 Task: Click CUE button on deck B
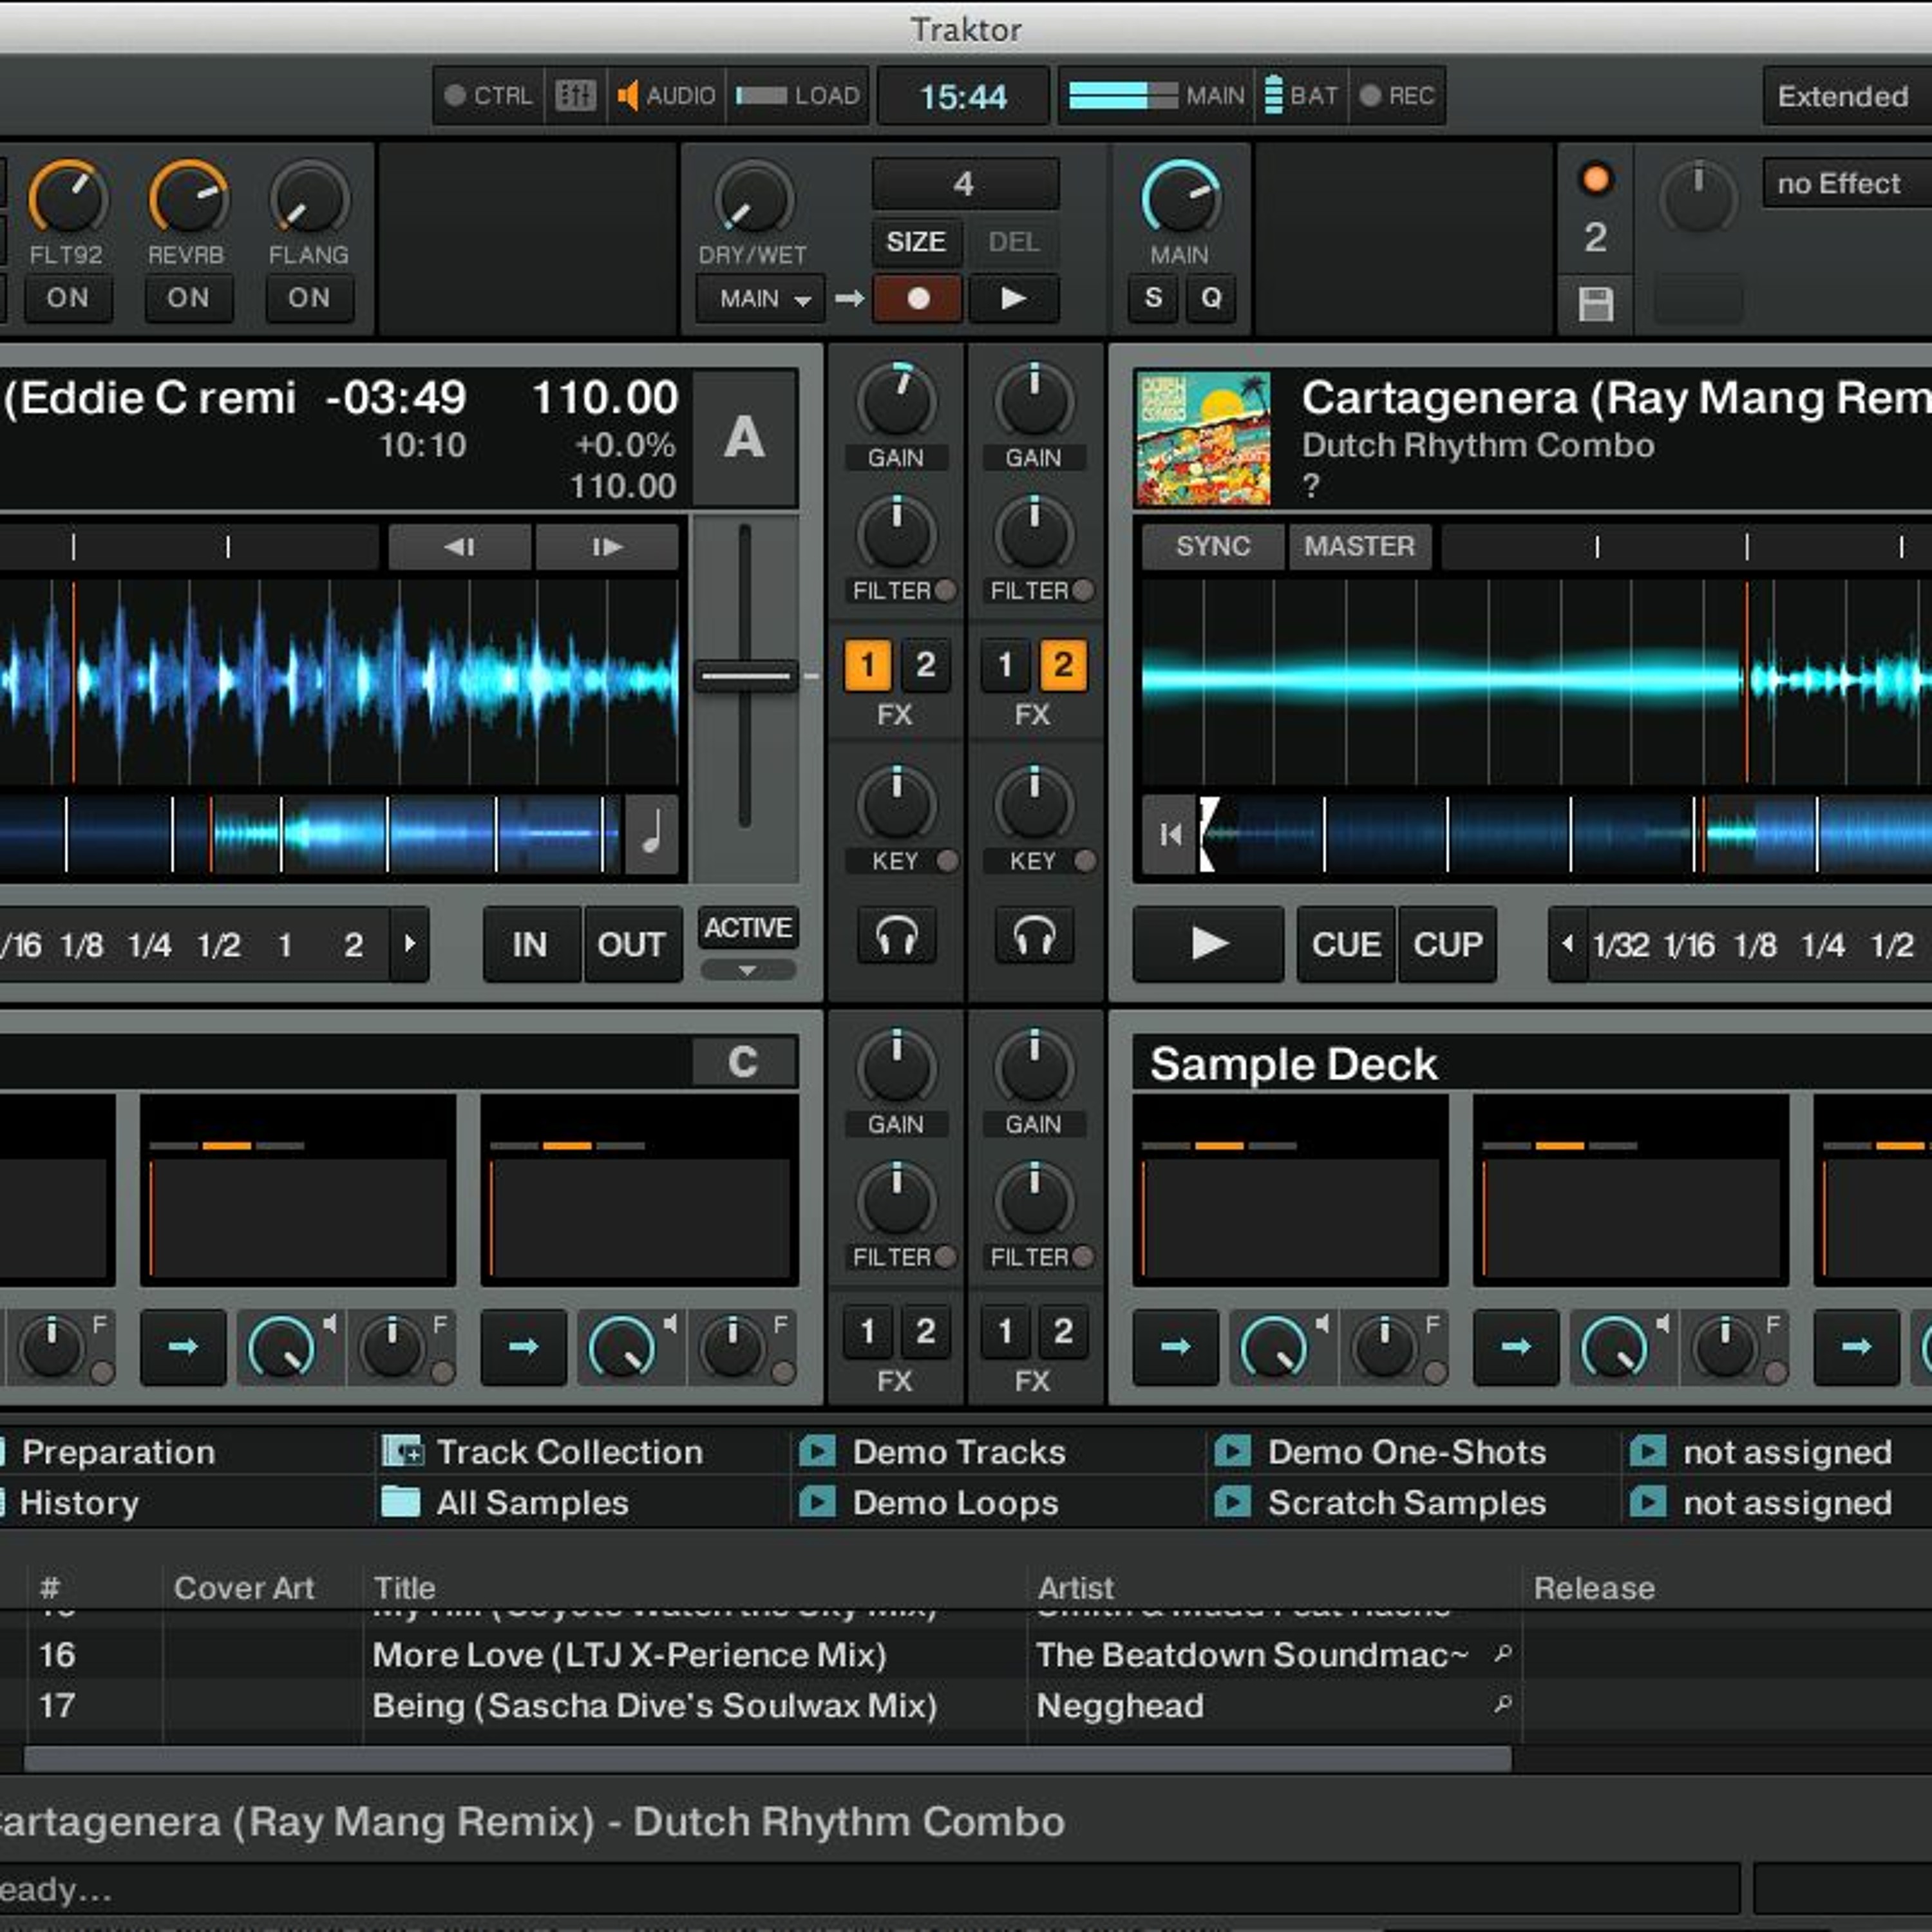pyautogui.click(x=1345, y=945)
